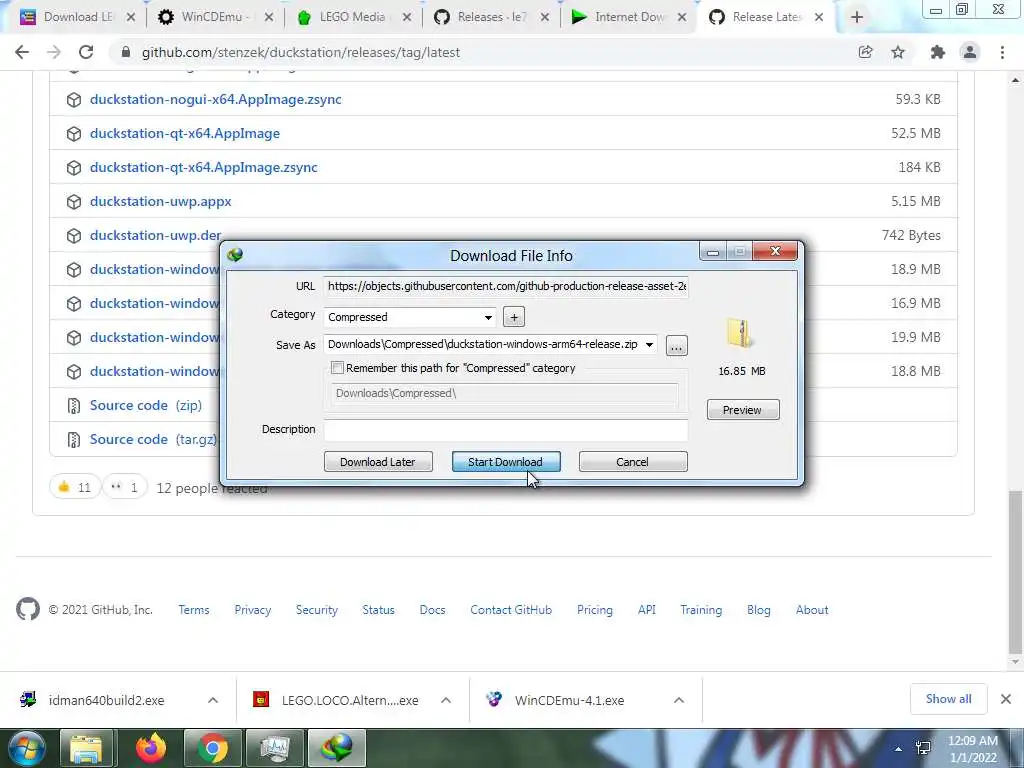Close the downloads bar
Viewport: 1024px width, 768px height.
click(1006, 699)
